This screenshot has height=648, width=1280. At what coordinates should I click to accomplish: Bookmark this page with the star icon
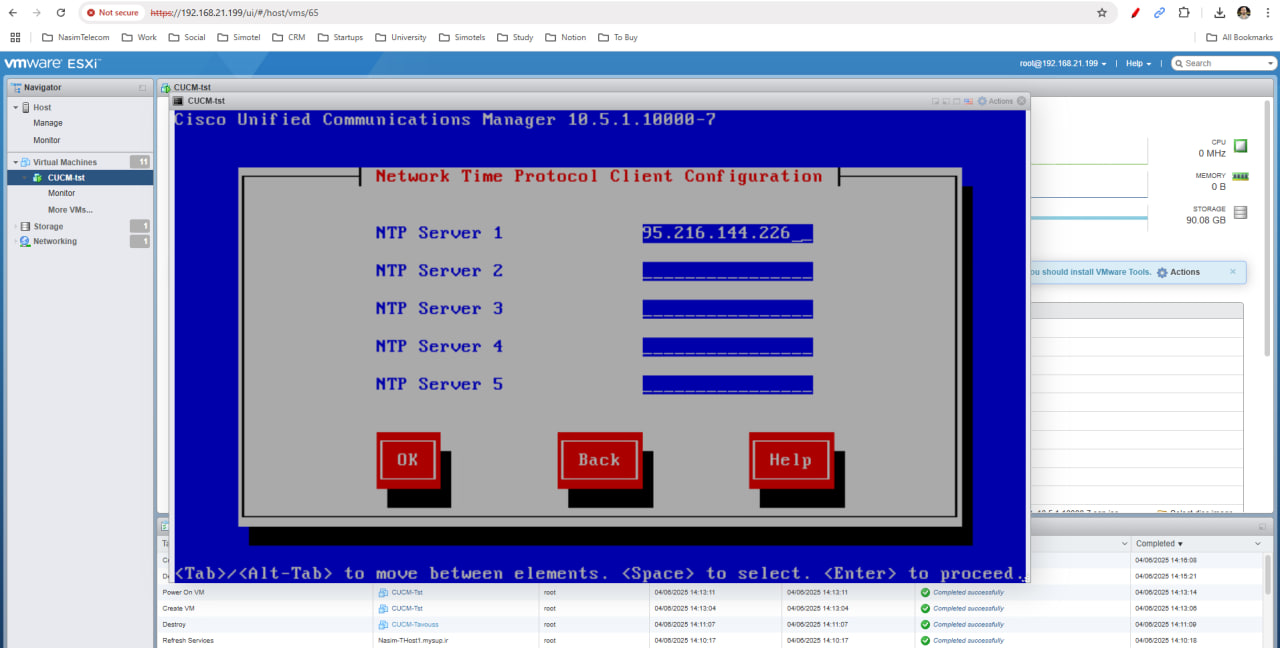click(x=1102, y=13)
